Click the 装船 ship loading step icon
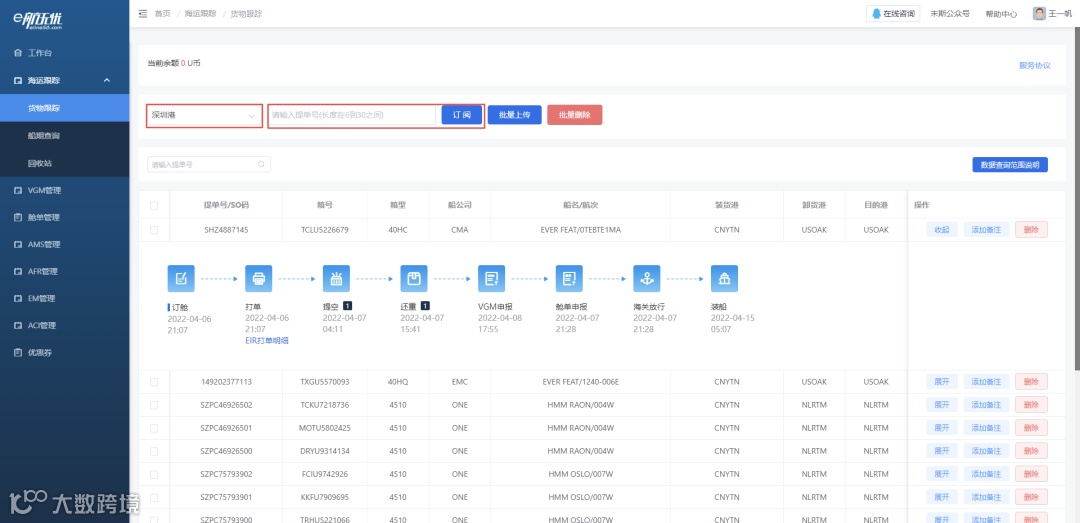This screenshot has width=1080, height=523. click(725, 278)
